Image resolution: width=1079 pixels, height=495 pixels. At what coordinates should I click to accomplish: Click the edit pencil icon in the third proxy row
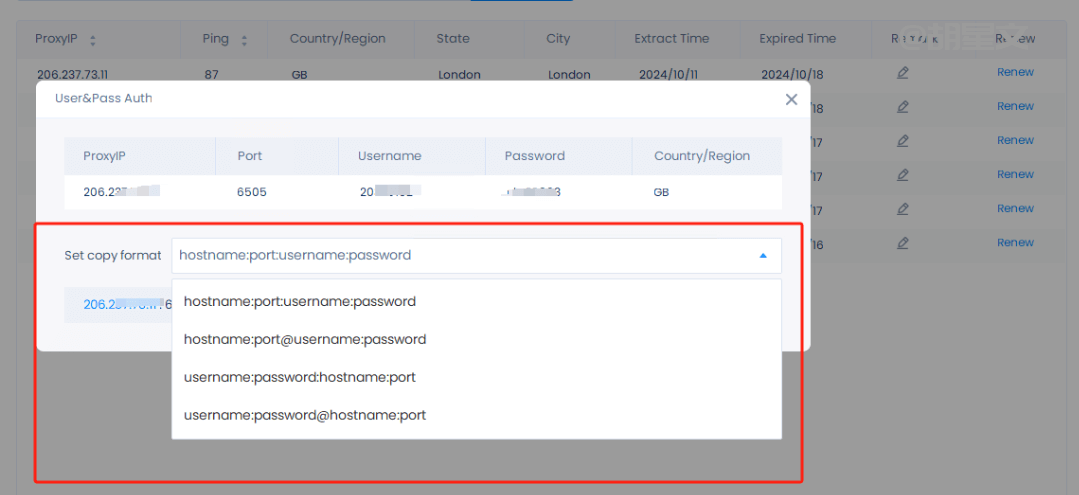coord(903,141)
